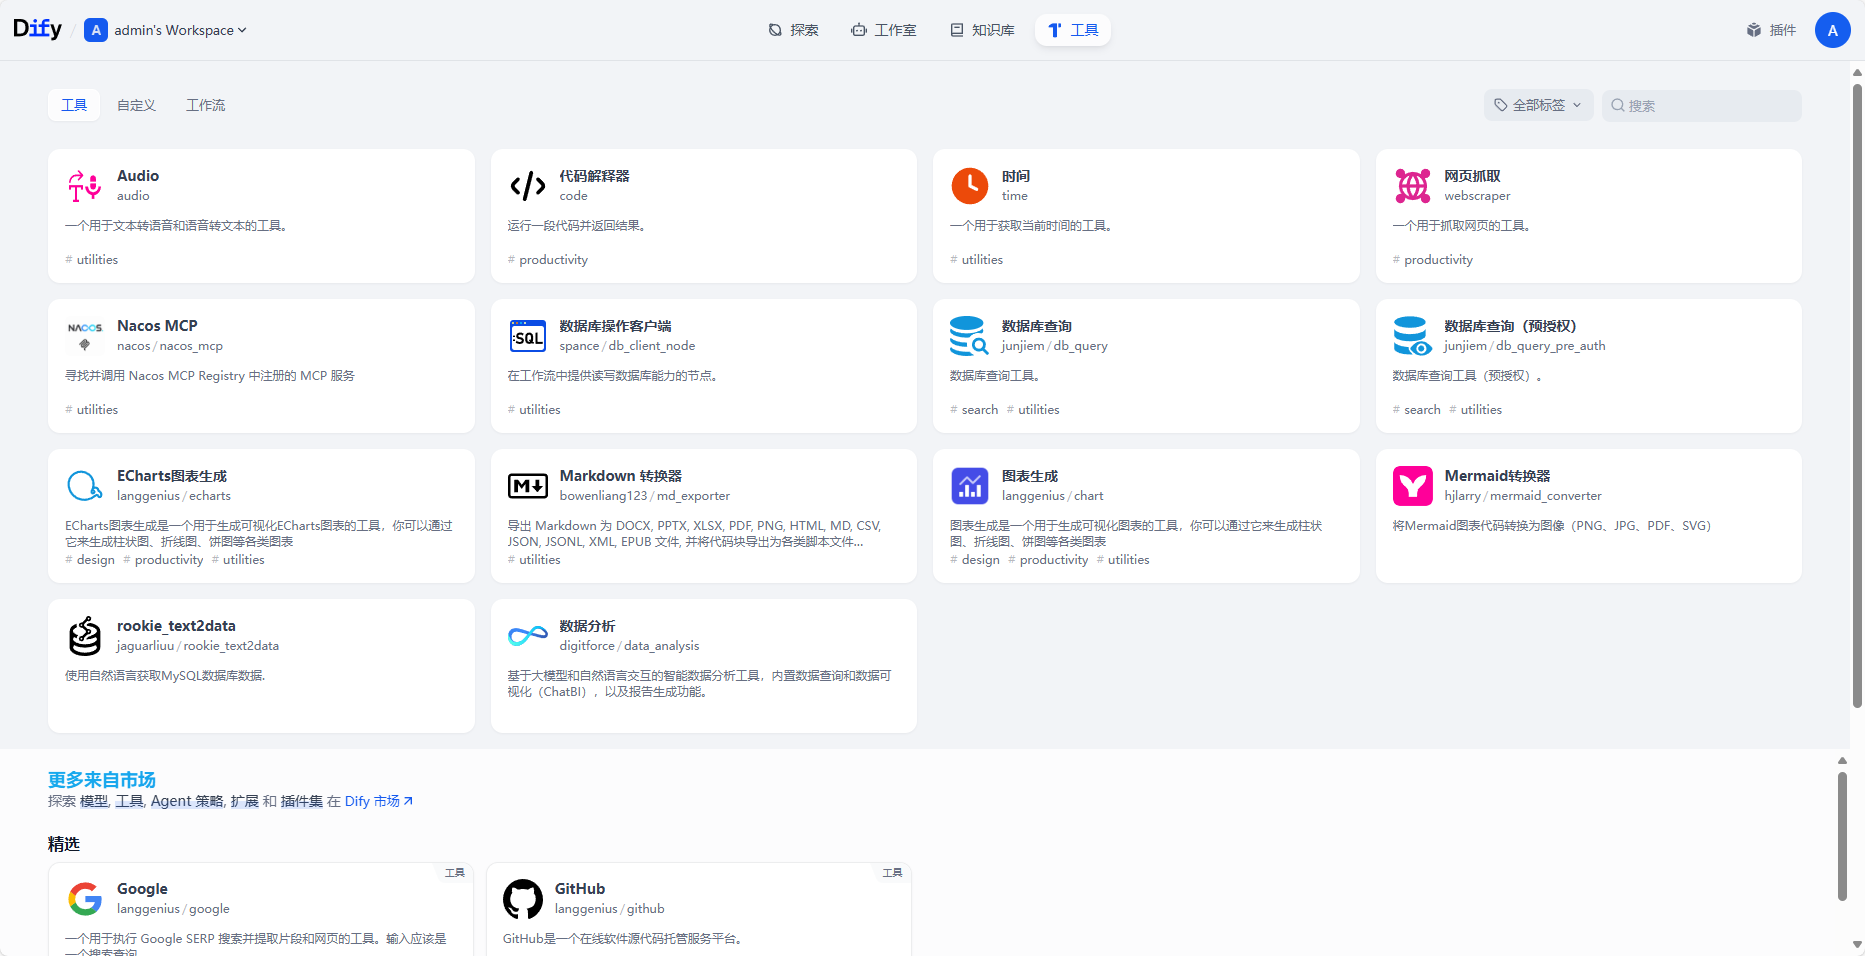Switch to the 工作流 tab
Image resolution: width=1865 pixels, height=956 pixels.
pyautogui.click(x=205, y=104)
